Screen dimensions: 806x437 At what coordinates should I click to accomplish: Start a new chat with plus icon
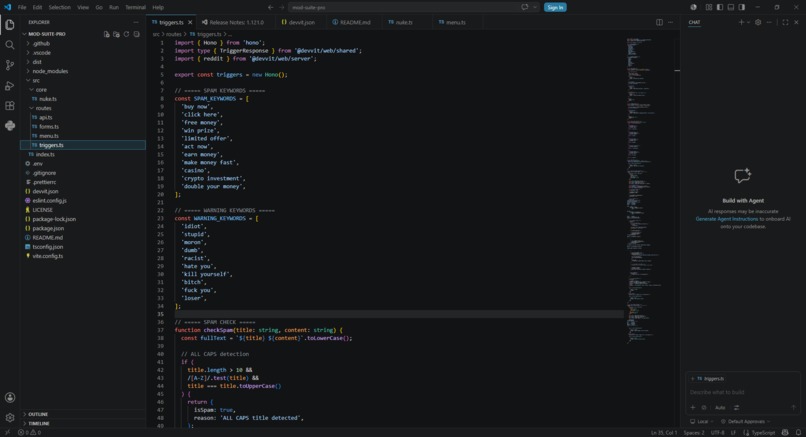coord(741,22)
